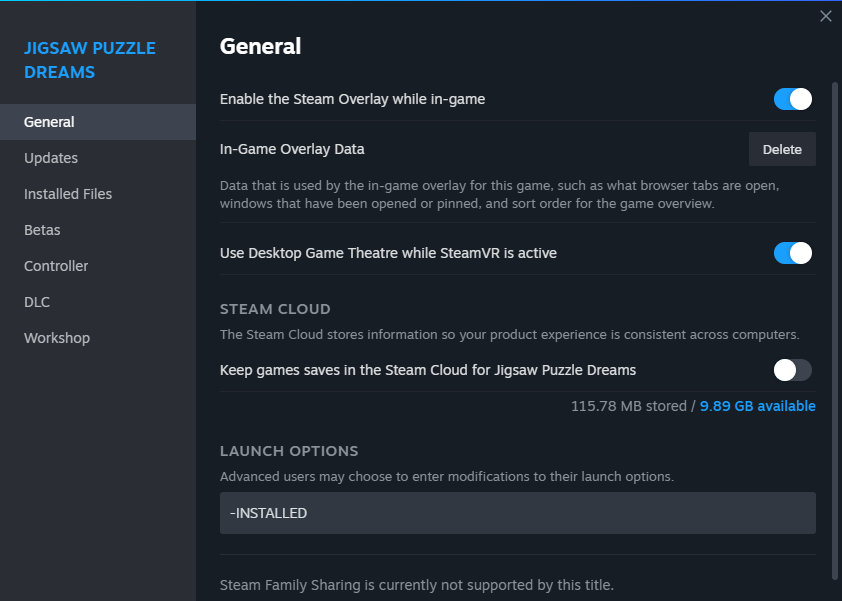Enable Steam Cloud saves for Jigsaw Puzzle Dreams
Screen dimensions: 842x601
[793, 370]
